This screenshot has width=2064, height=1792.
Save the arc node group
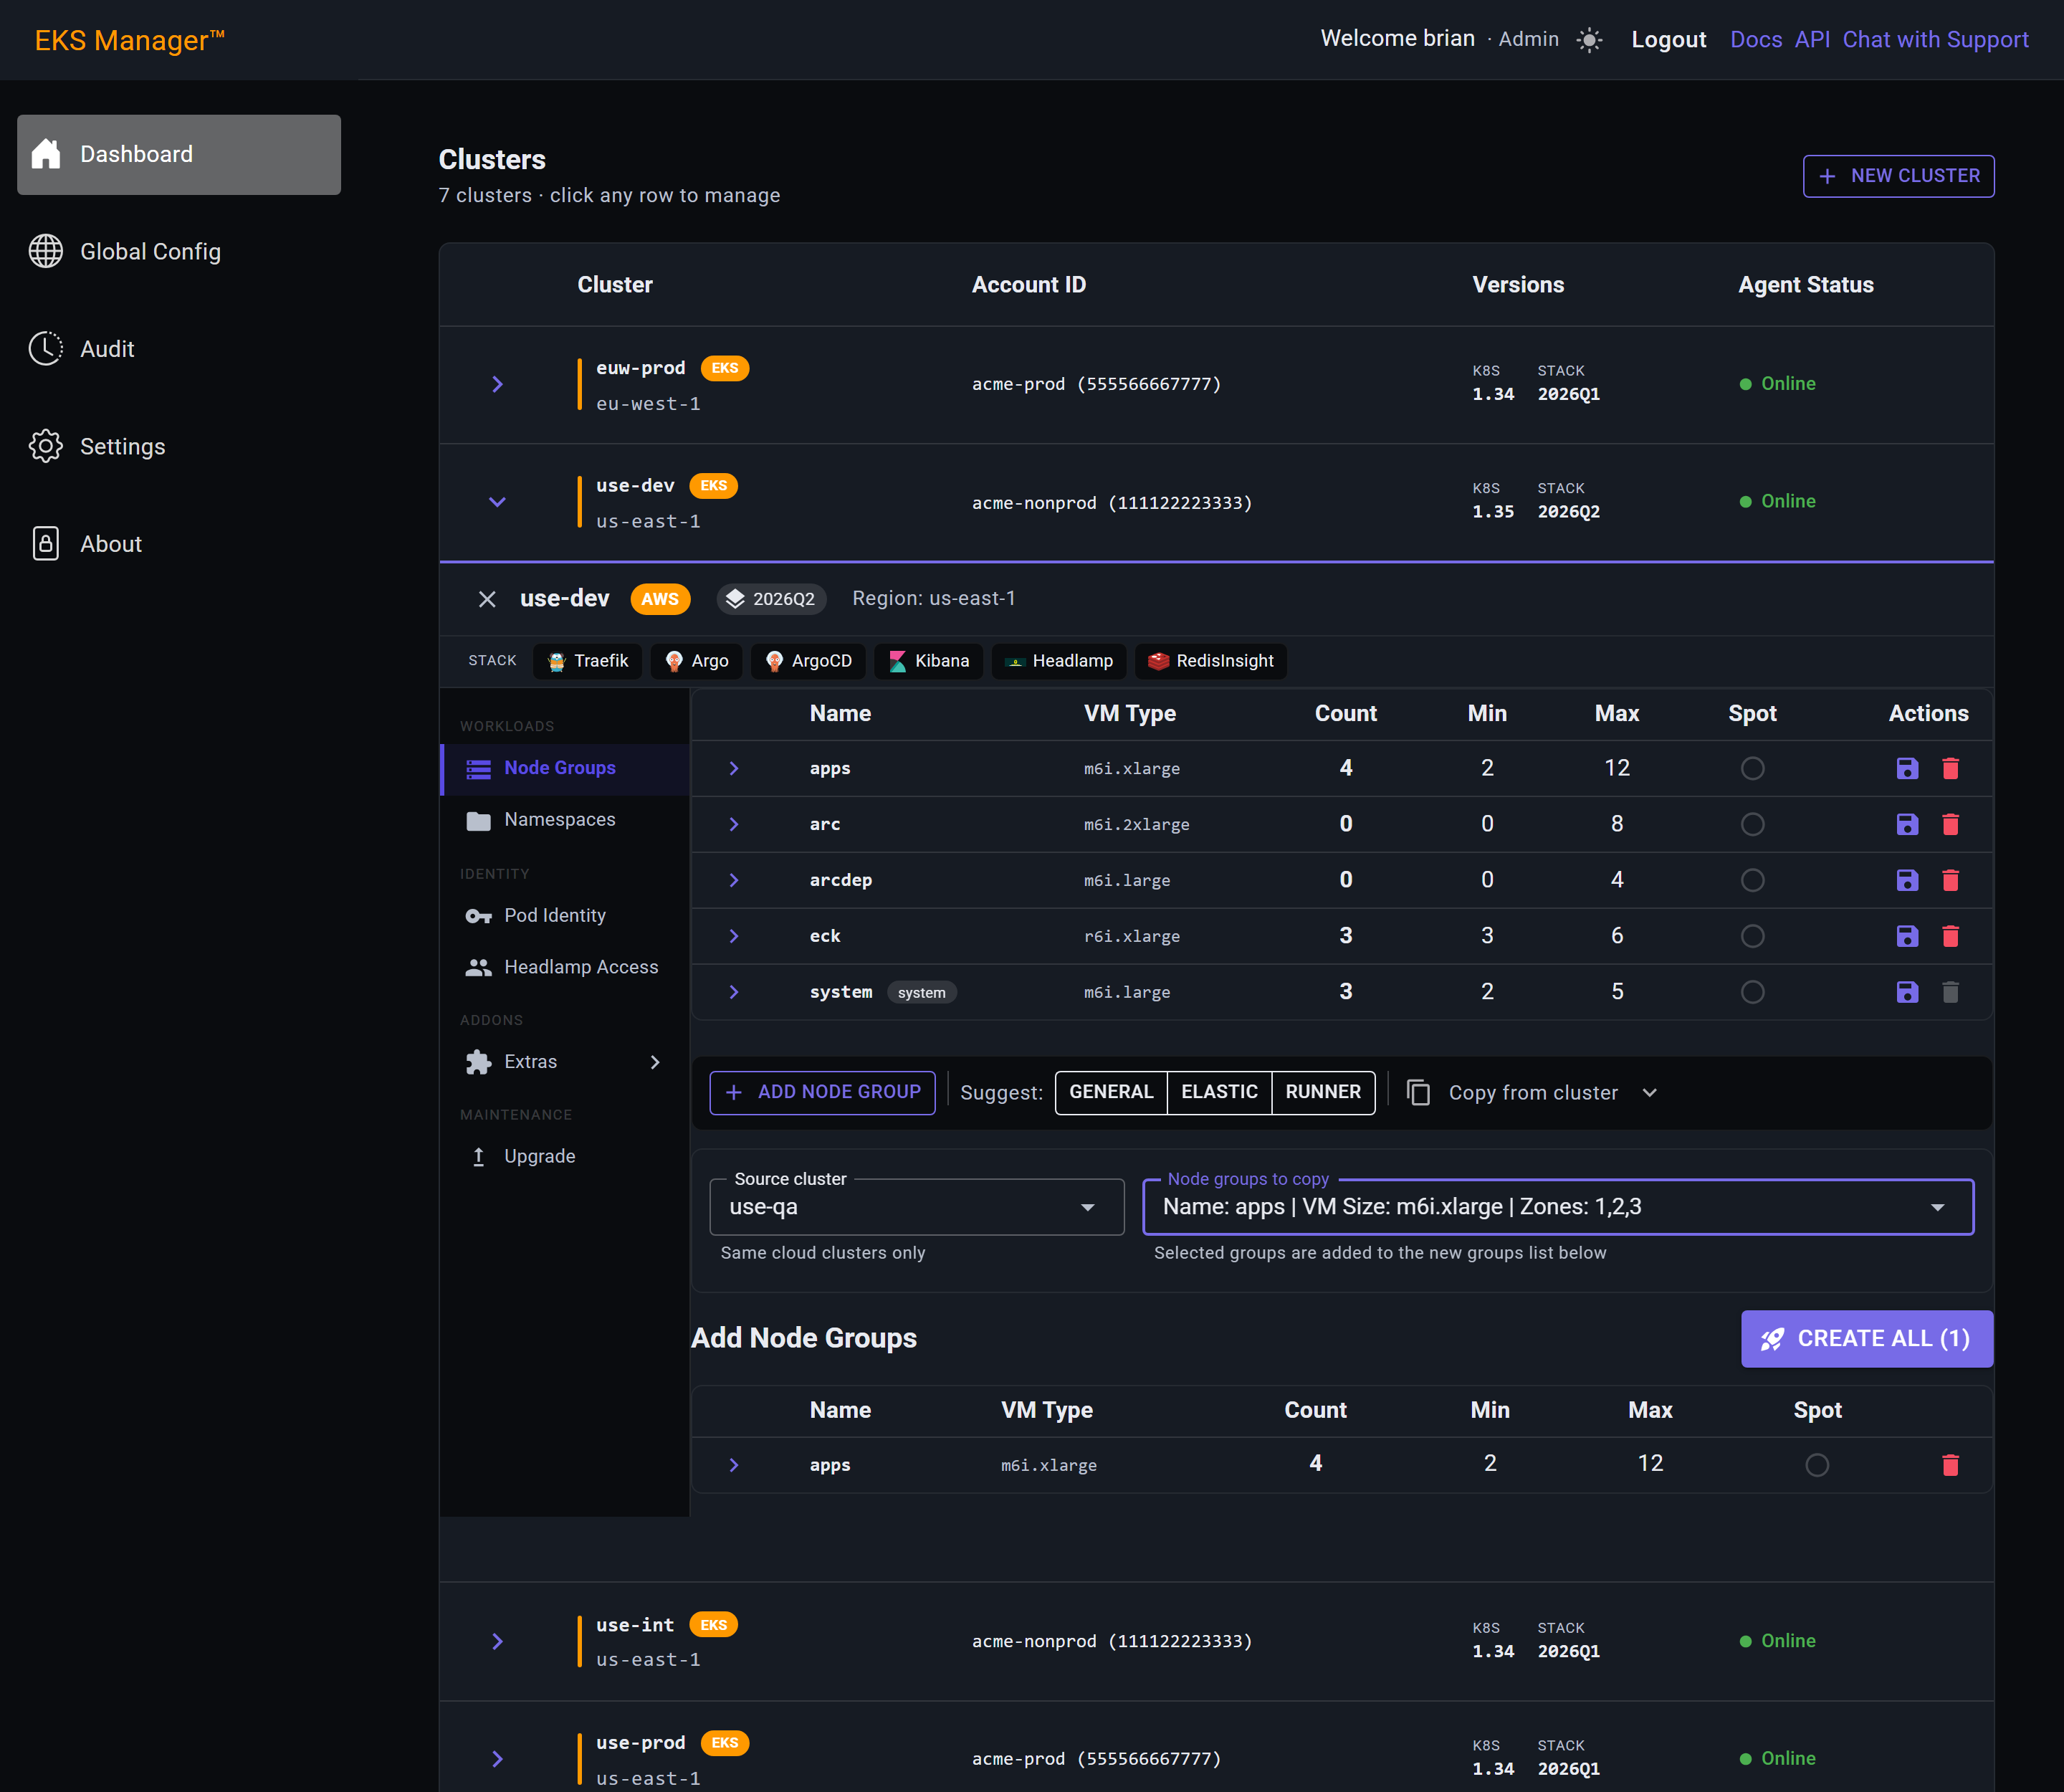1907,824
